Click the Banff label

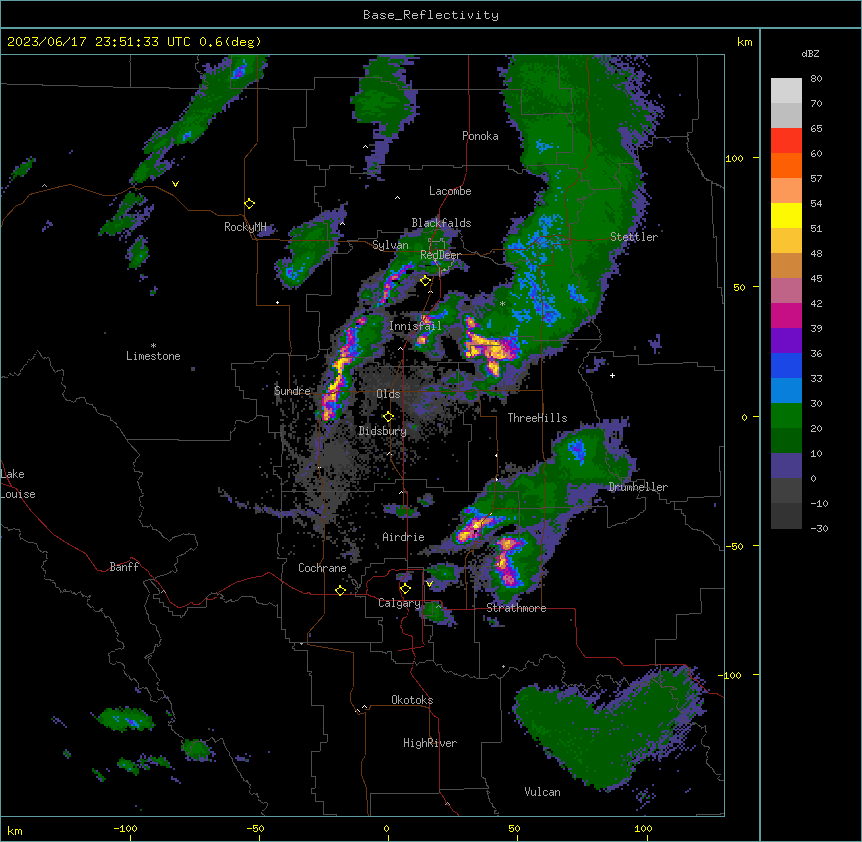tap(124, 567)
